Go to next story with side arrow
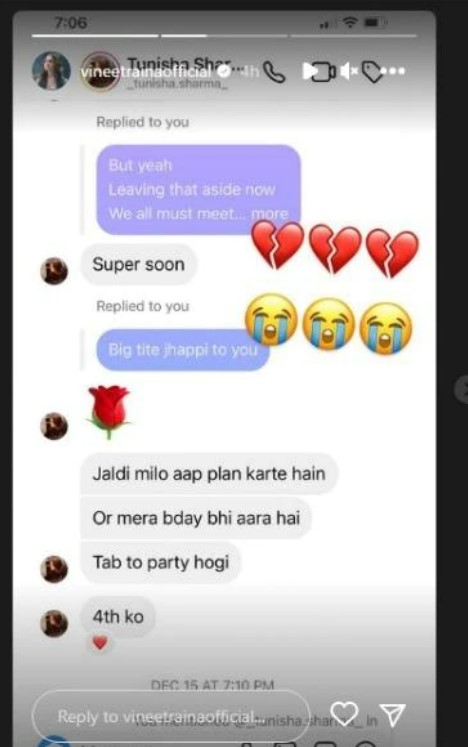Viewport: 468px width, 747px height. coord(462,389)
